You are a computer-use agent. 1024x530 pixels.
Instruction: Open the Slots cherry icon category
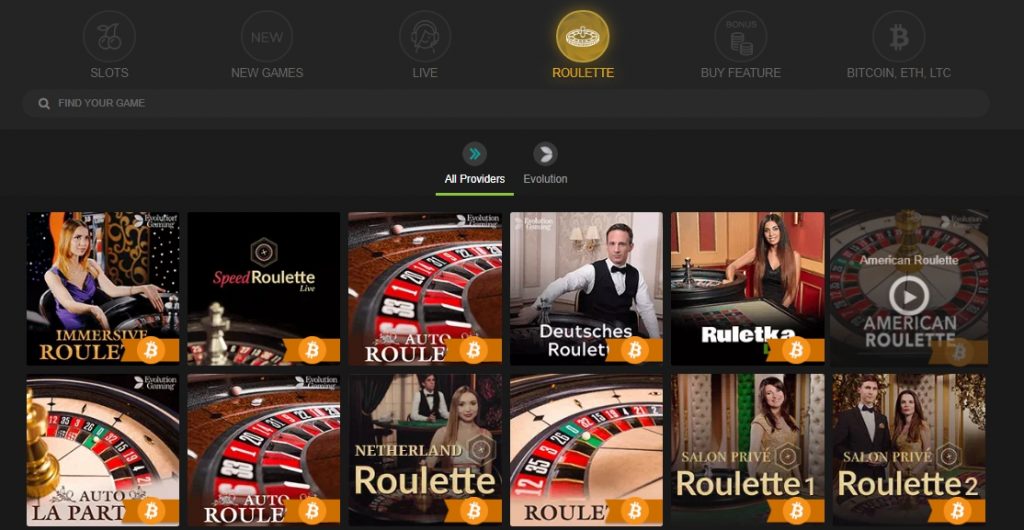point(109,37)
